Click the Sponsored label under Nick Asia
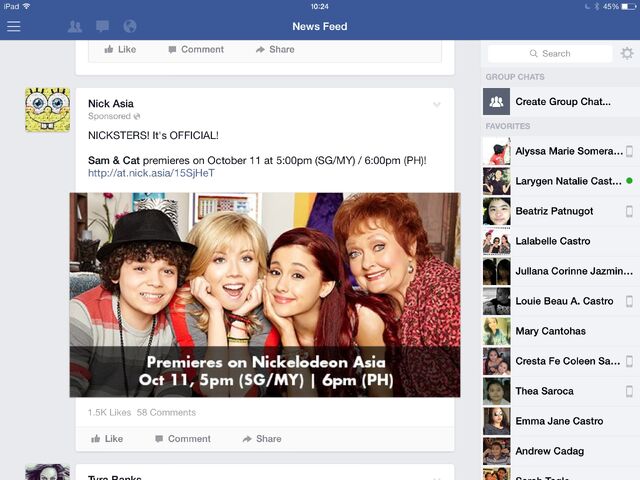The image size is (640, 480). [109, 116]
